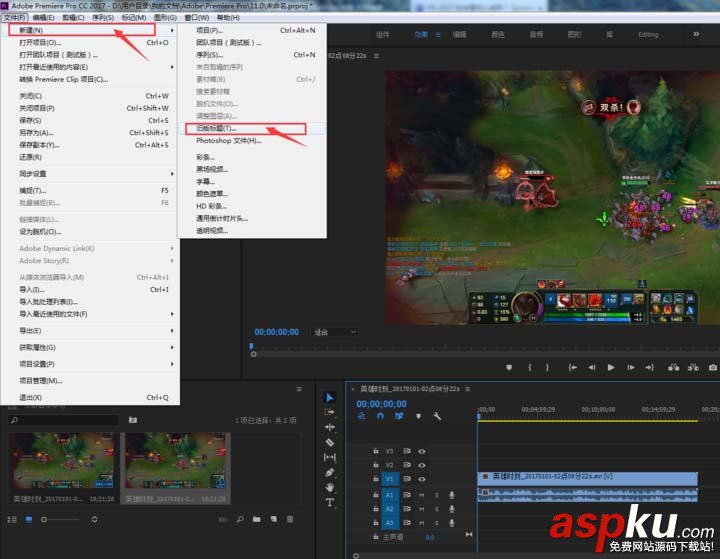Screen dimensions: 720x559
Task: Select the Selection arrow tool
Action: point(329,397)
